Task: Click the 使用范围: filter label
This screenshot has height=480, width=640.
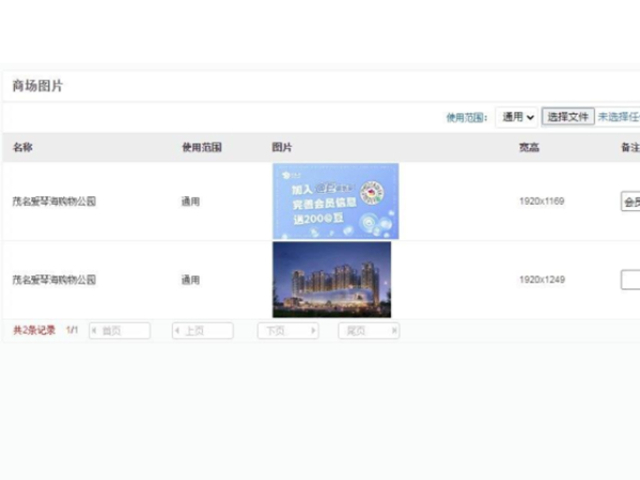Action: click(467, 118)
